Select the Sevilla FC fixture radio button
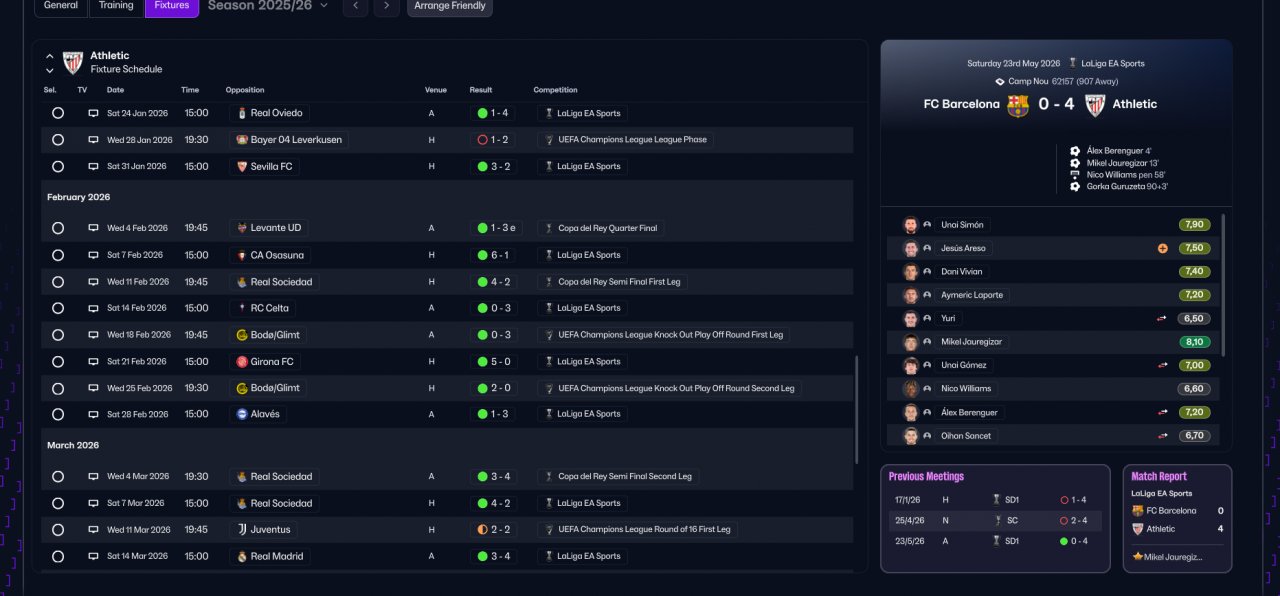 click(58, 167)
